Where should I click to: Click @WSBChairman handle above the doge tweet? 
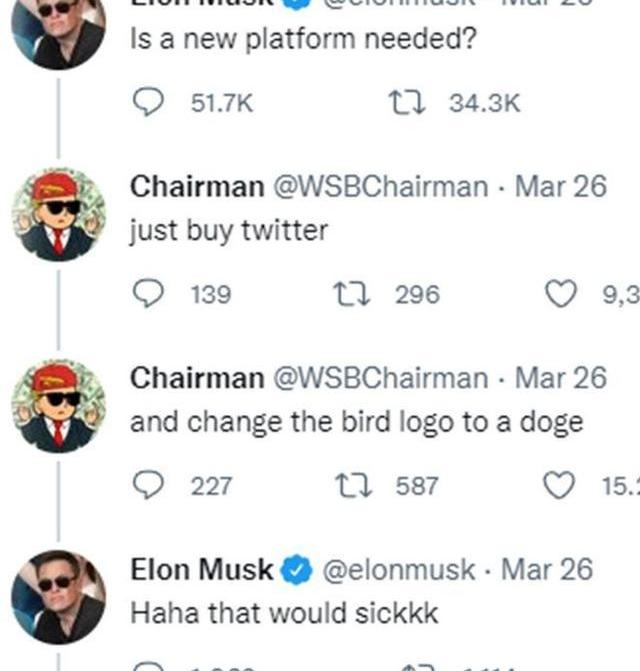(381, 378)
